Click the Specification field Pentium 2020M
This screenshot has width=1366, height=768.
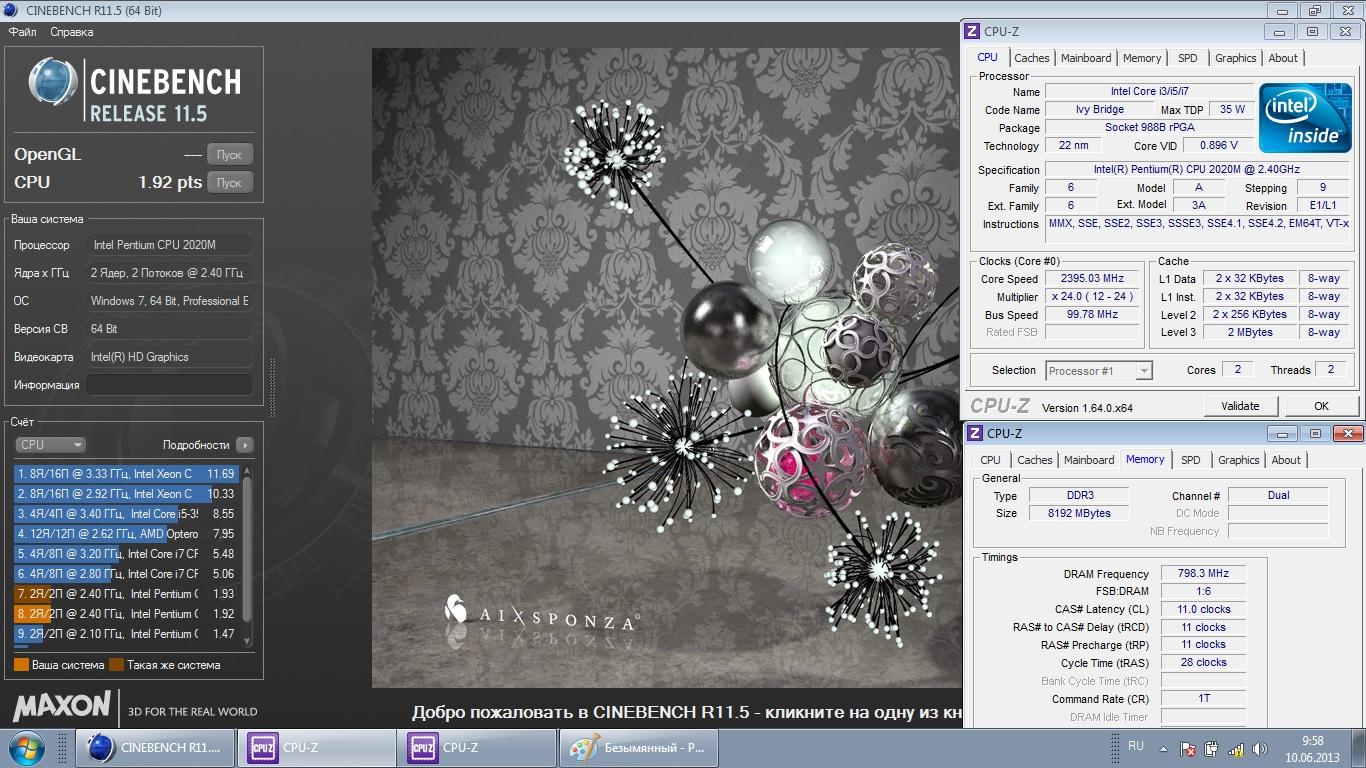tap(1197, 170)
